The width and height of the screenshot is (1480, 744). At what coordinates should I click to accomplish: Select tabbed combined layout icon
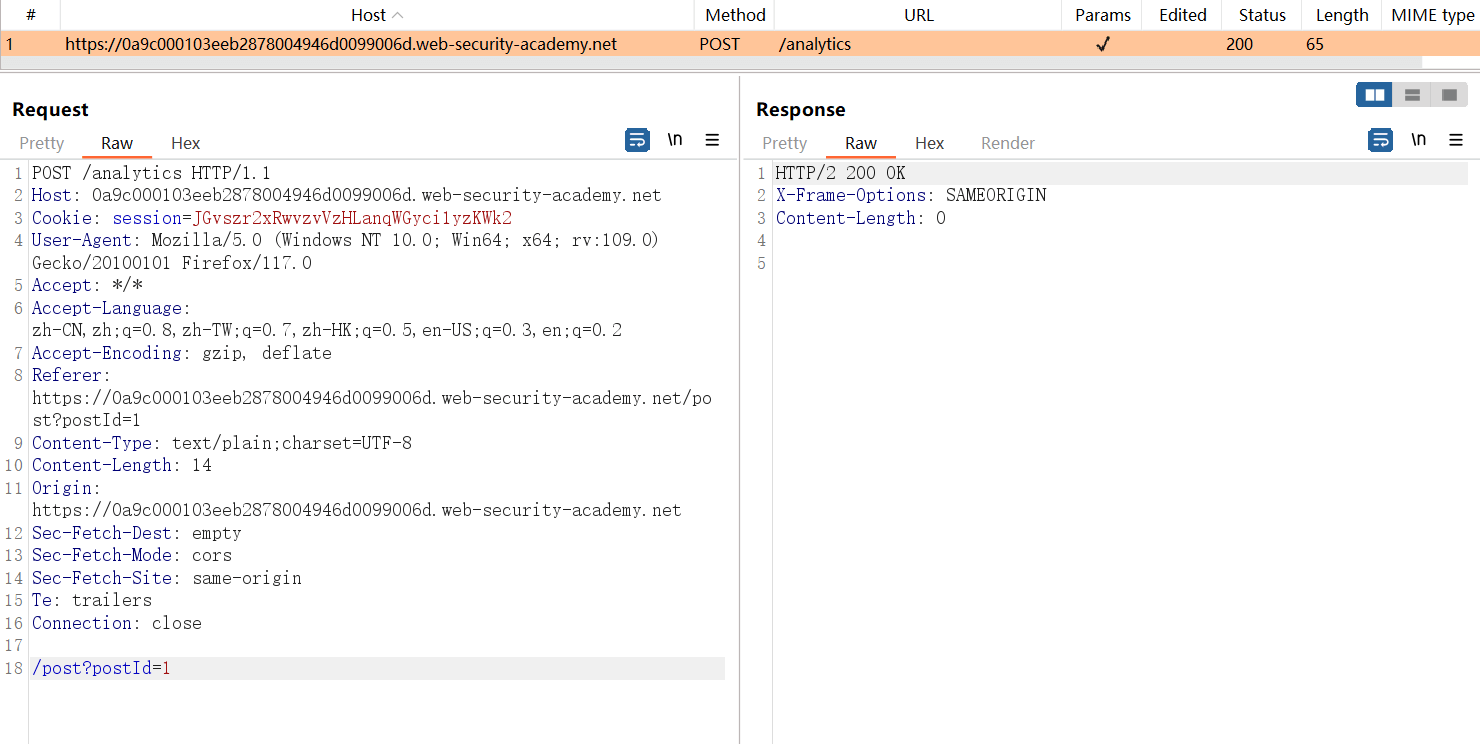click(x=1448, y=95)
